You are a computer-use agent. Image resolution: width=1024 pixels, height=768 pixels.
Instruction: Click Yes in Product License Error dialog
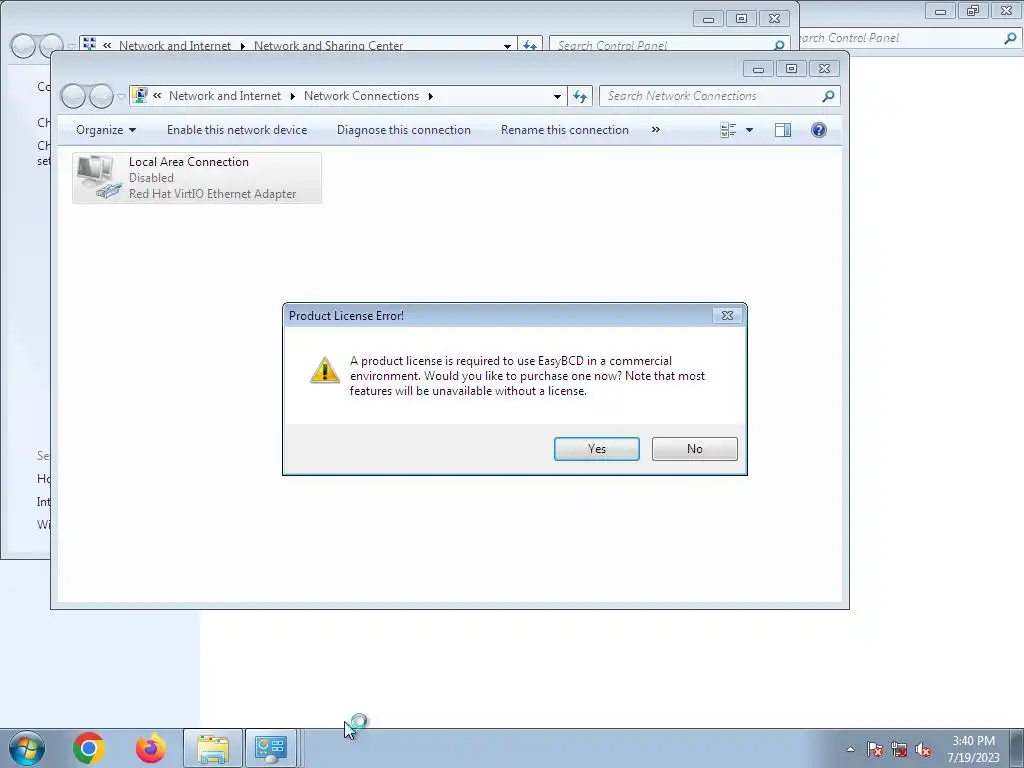point(596,449)
